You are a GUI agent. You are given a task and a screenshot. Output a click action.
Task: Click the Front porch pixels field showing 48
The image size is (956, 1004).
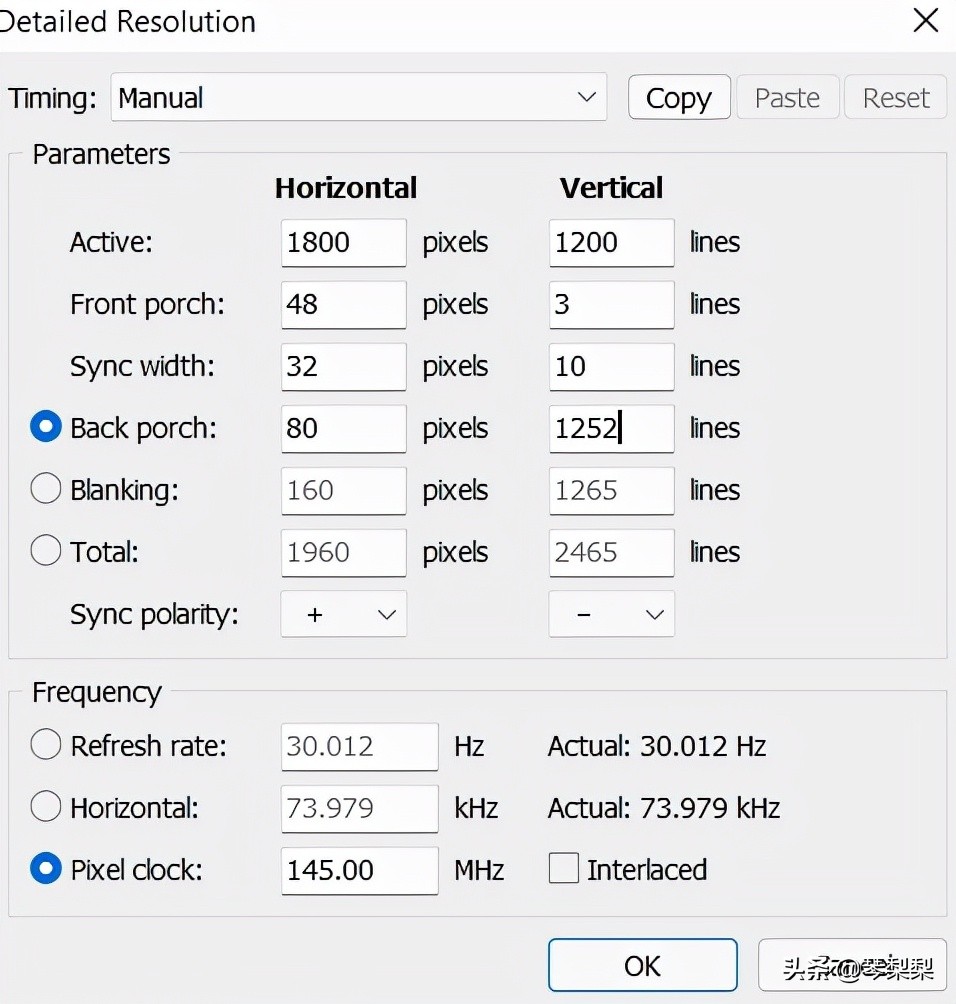pos(343,304)
